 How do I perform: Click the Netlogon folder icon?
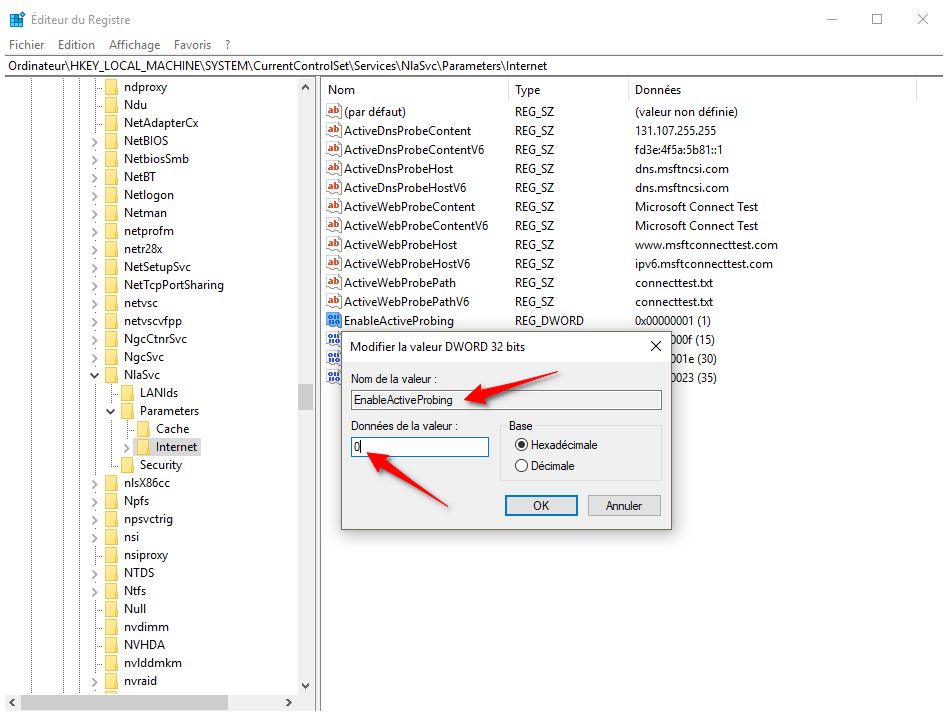pos(111,195)
